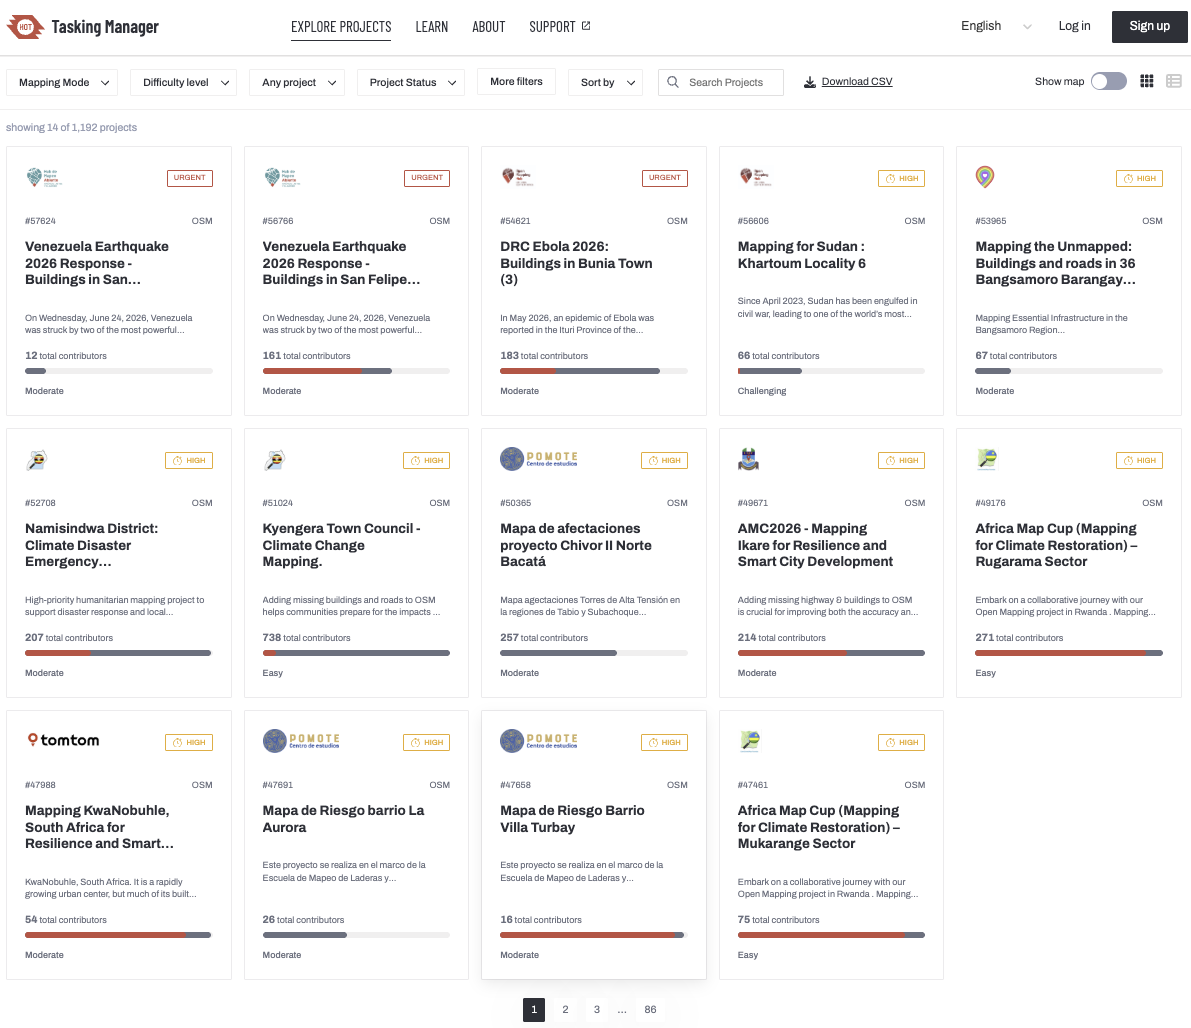Expand the Difficulty level dropdown
1191x1028 pixels.
(183, 82)
